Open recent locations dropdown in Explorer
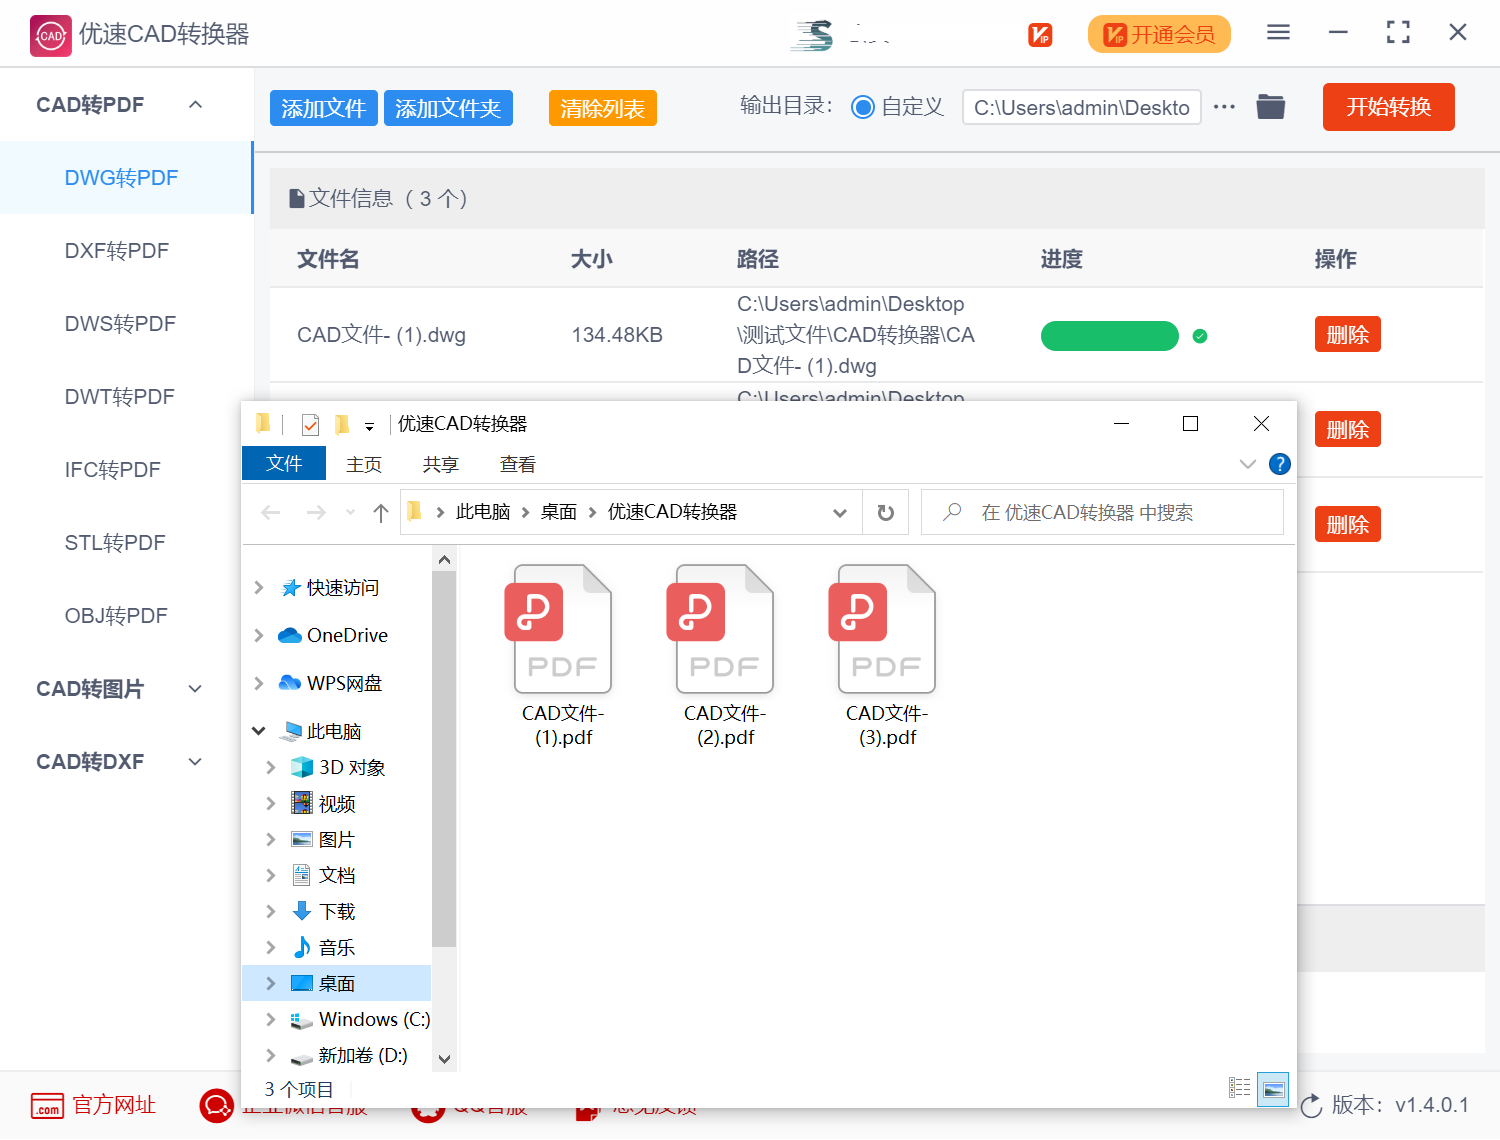1500x1140 pixels. coord(350,513)
